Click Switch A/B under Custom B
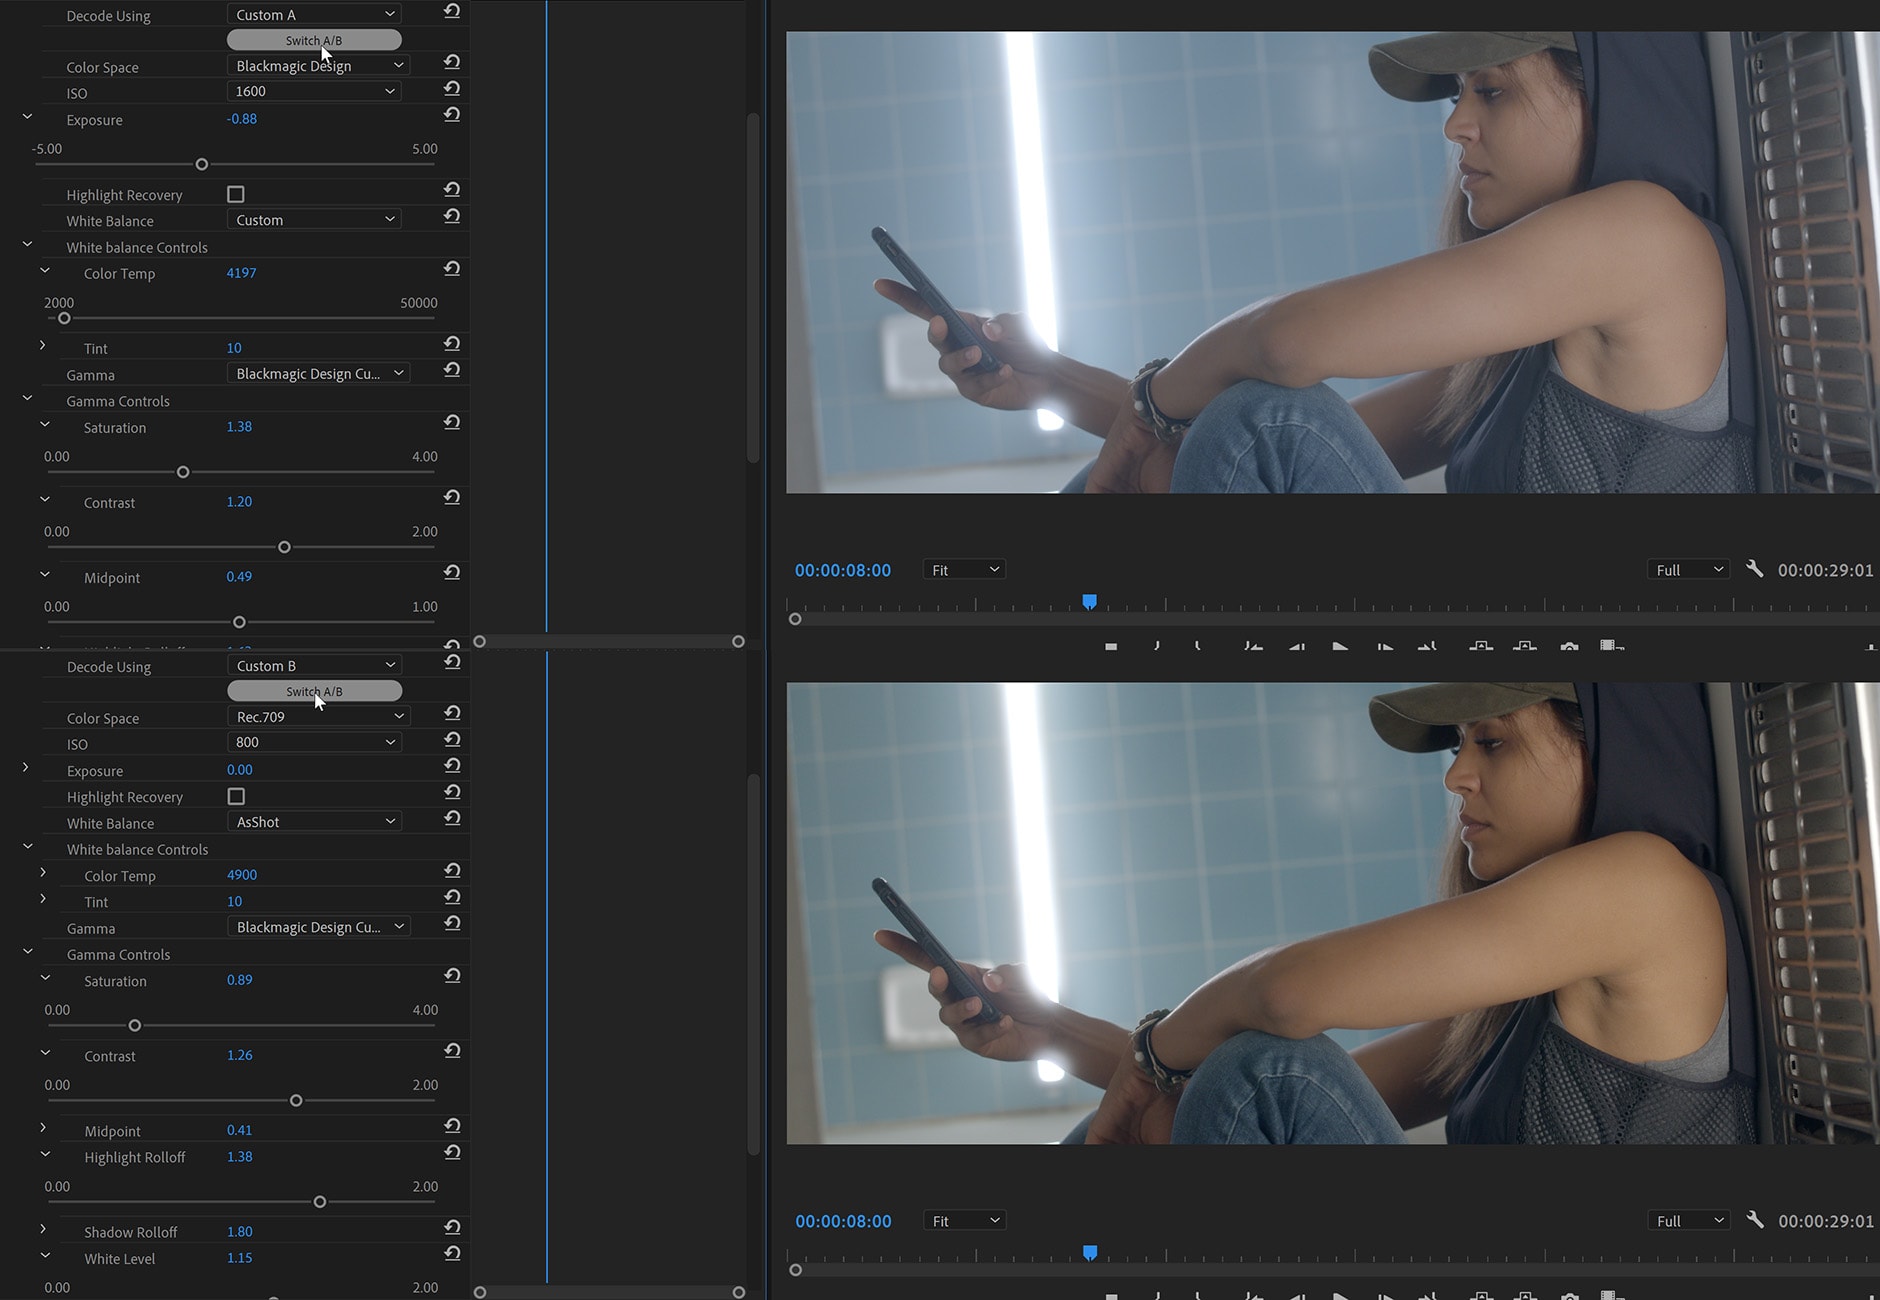The height and width of the screenshot is (1300, 1880). pos(314,691)
